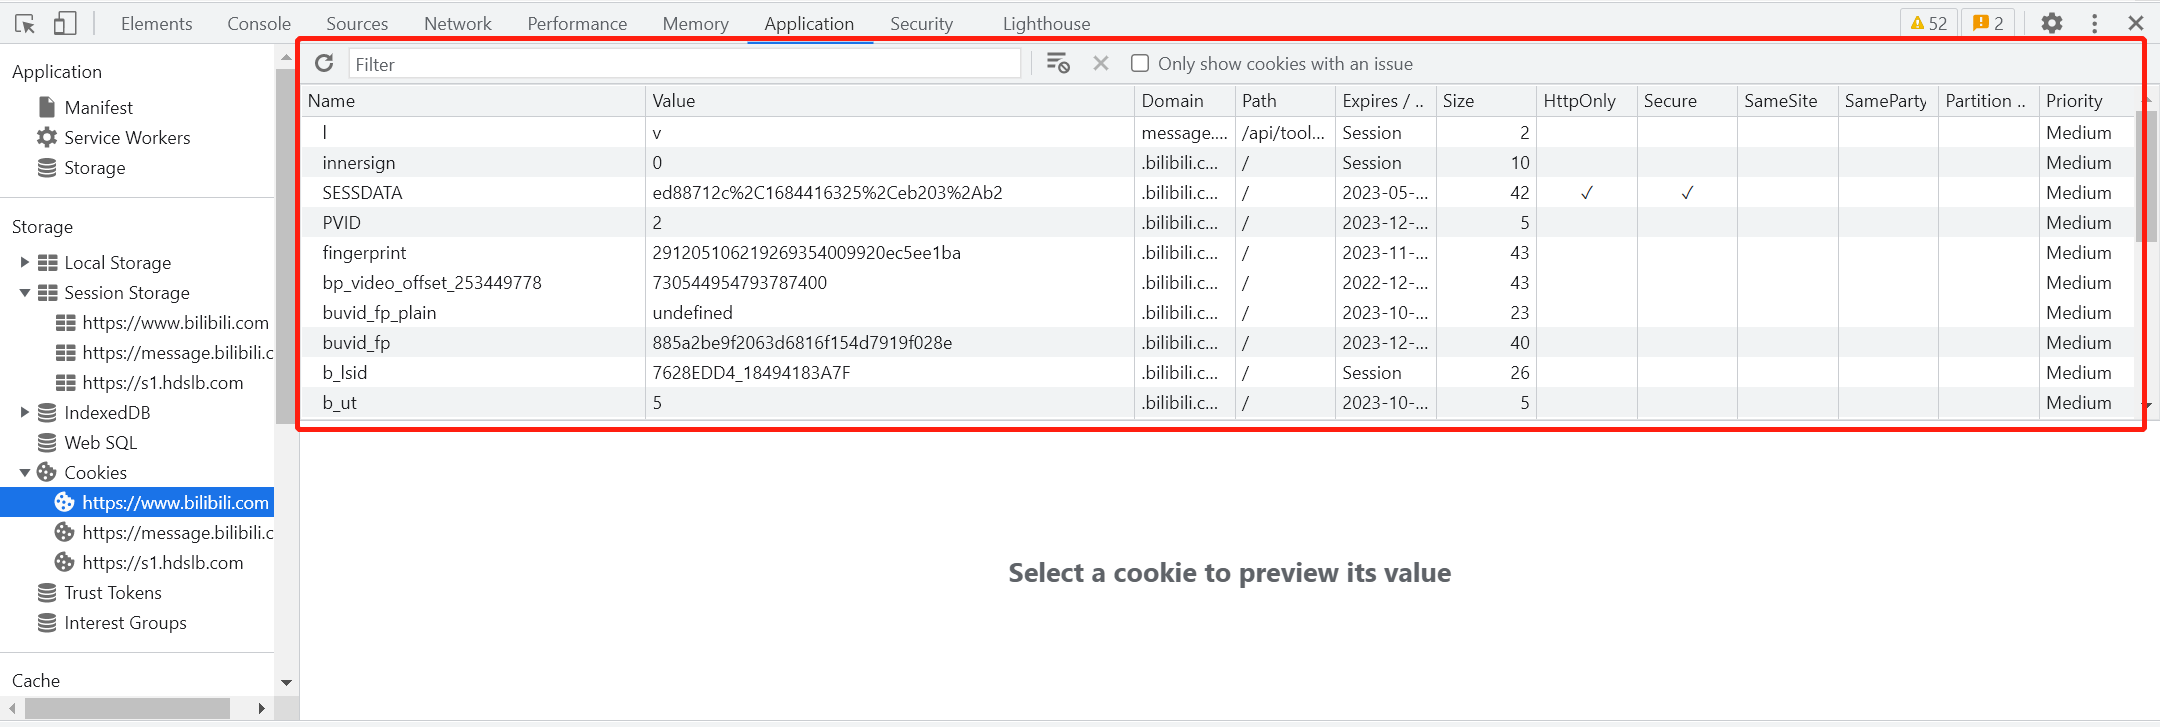2160x727 pixels.
Task: Select the SESSDATA cookie row
Action: (362, 193)
